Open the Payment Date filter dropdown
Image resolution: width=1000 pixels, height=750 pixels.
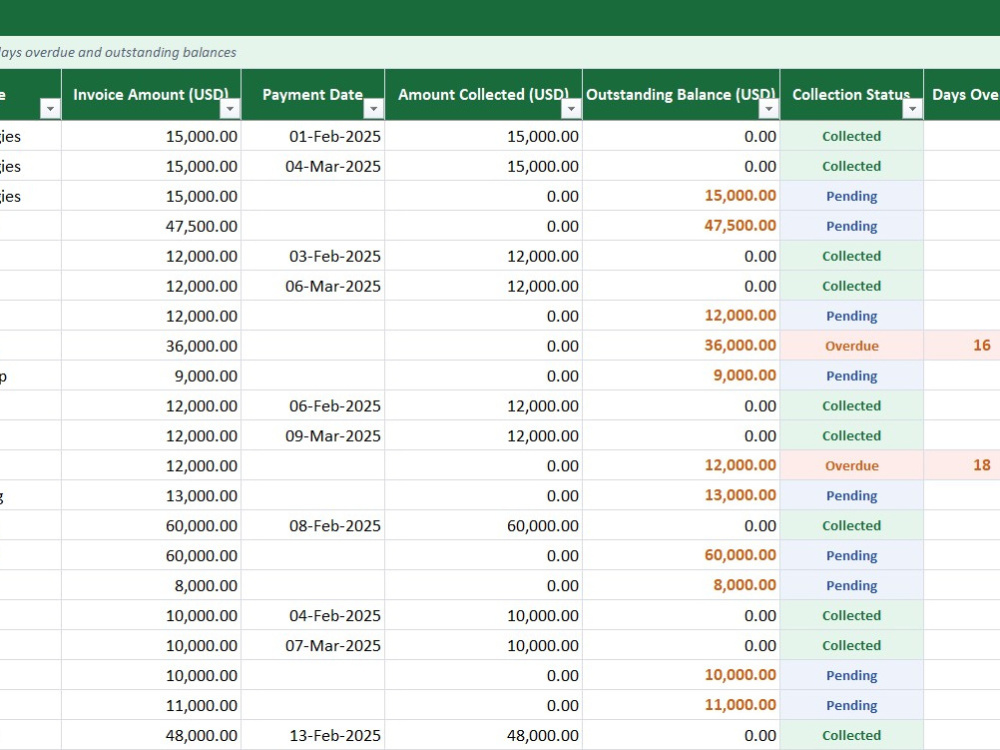point(374,109)
